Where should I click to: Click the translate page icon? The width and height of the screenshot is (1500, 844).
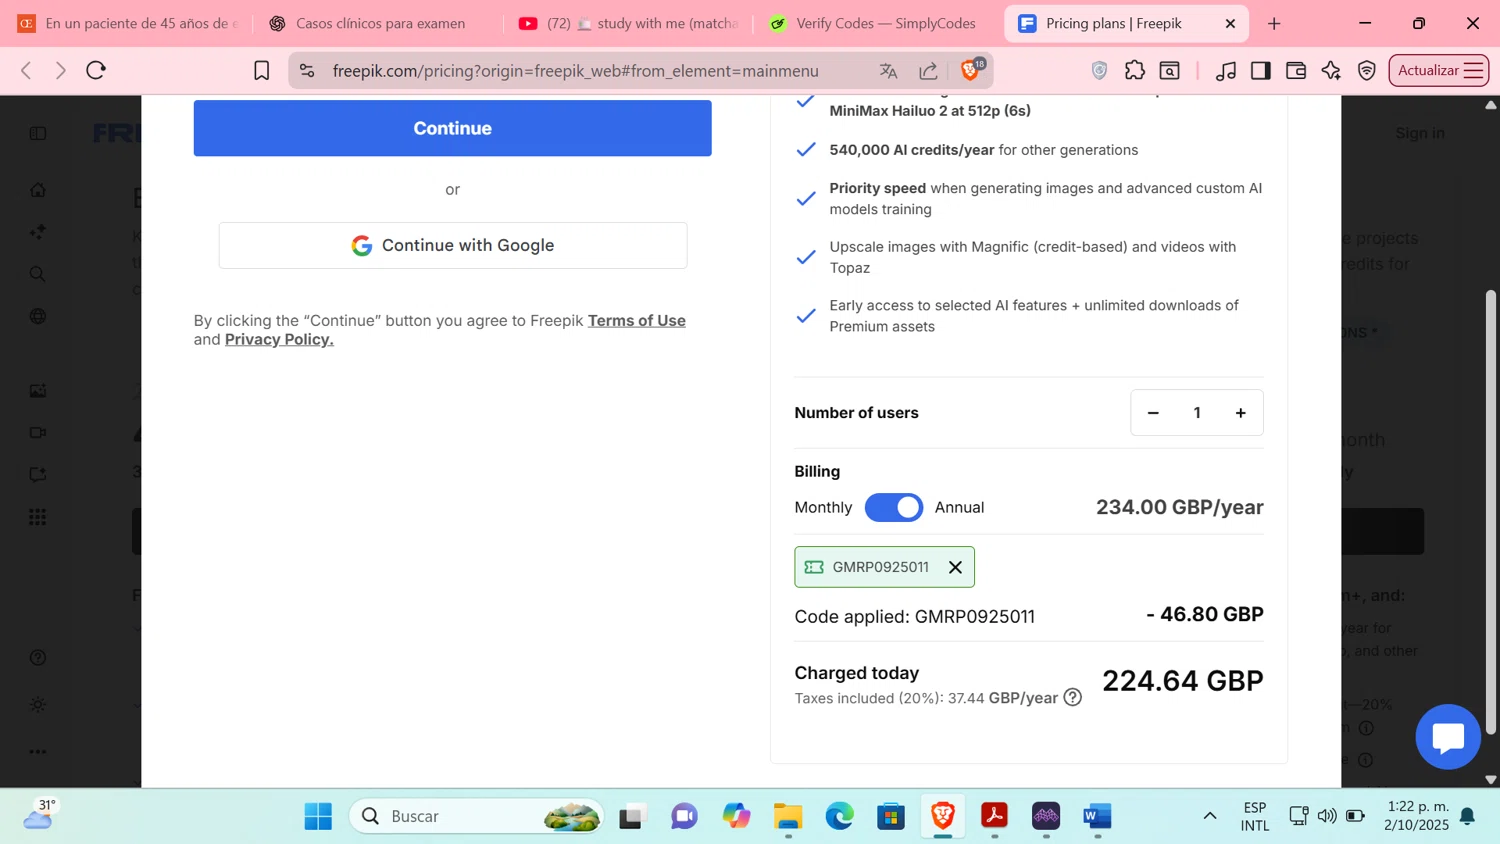pos(888,70)
